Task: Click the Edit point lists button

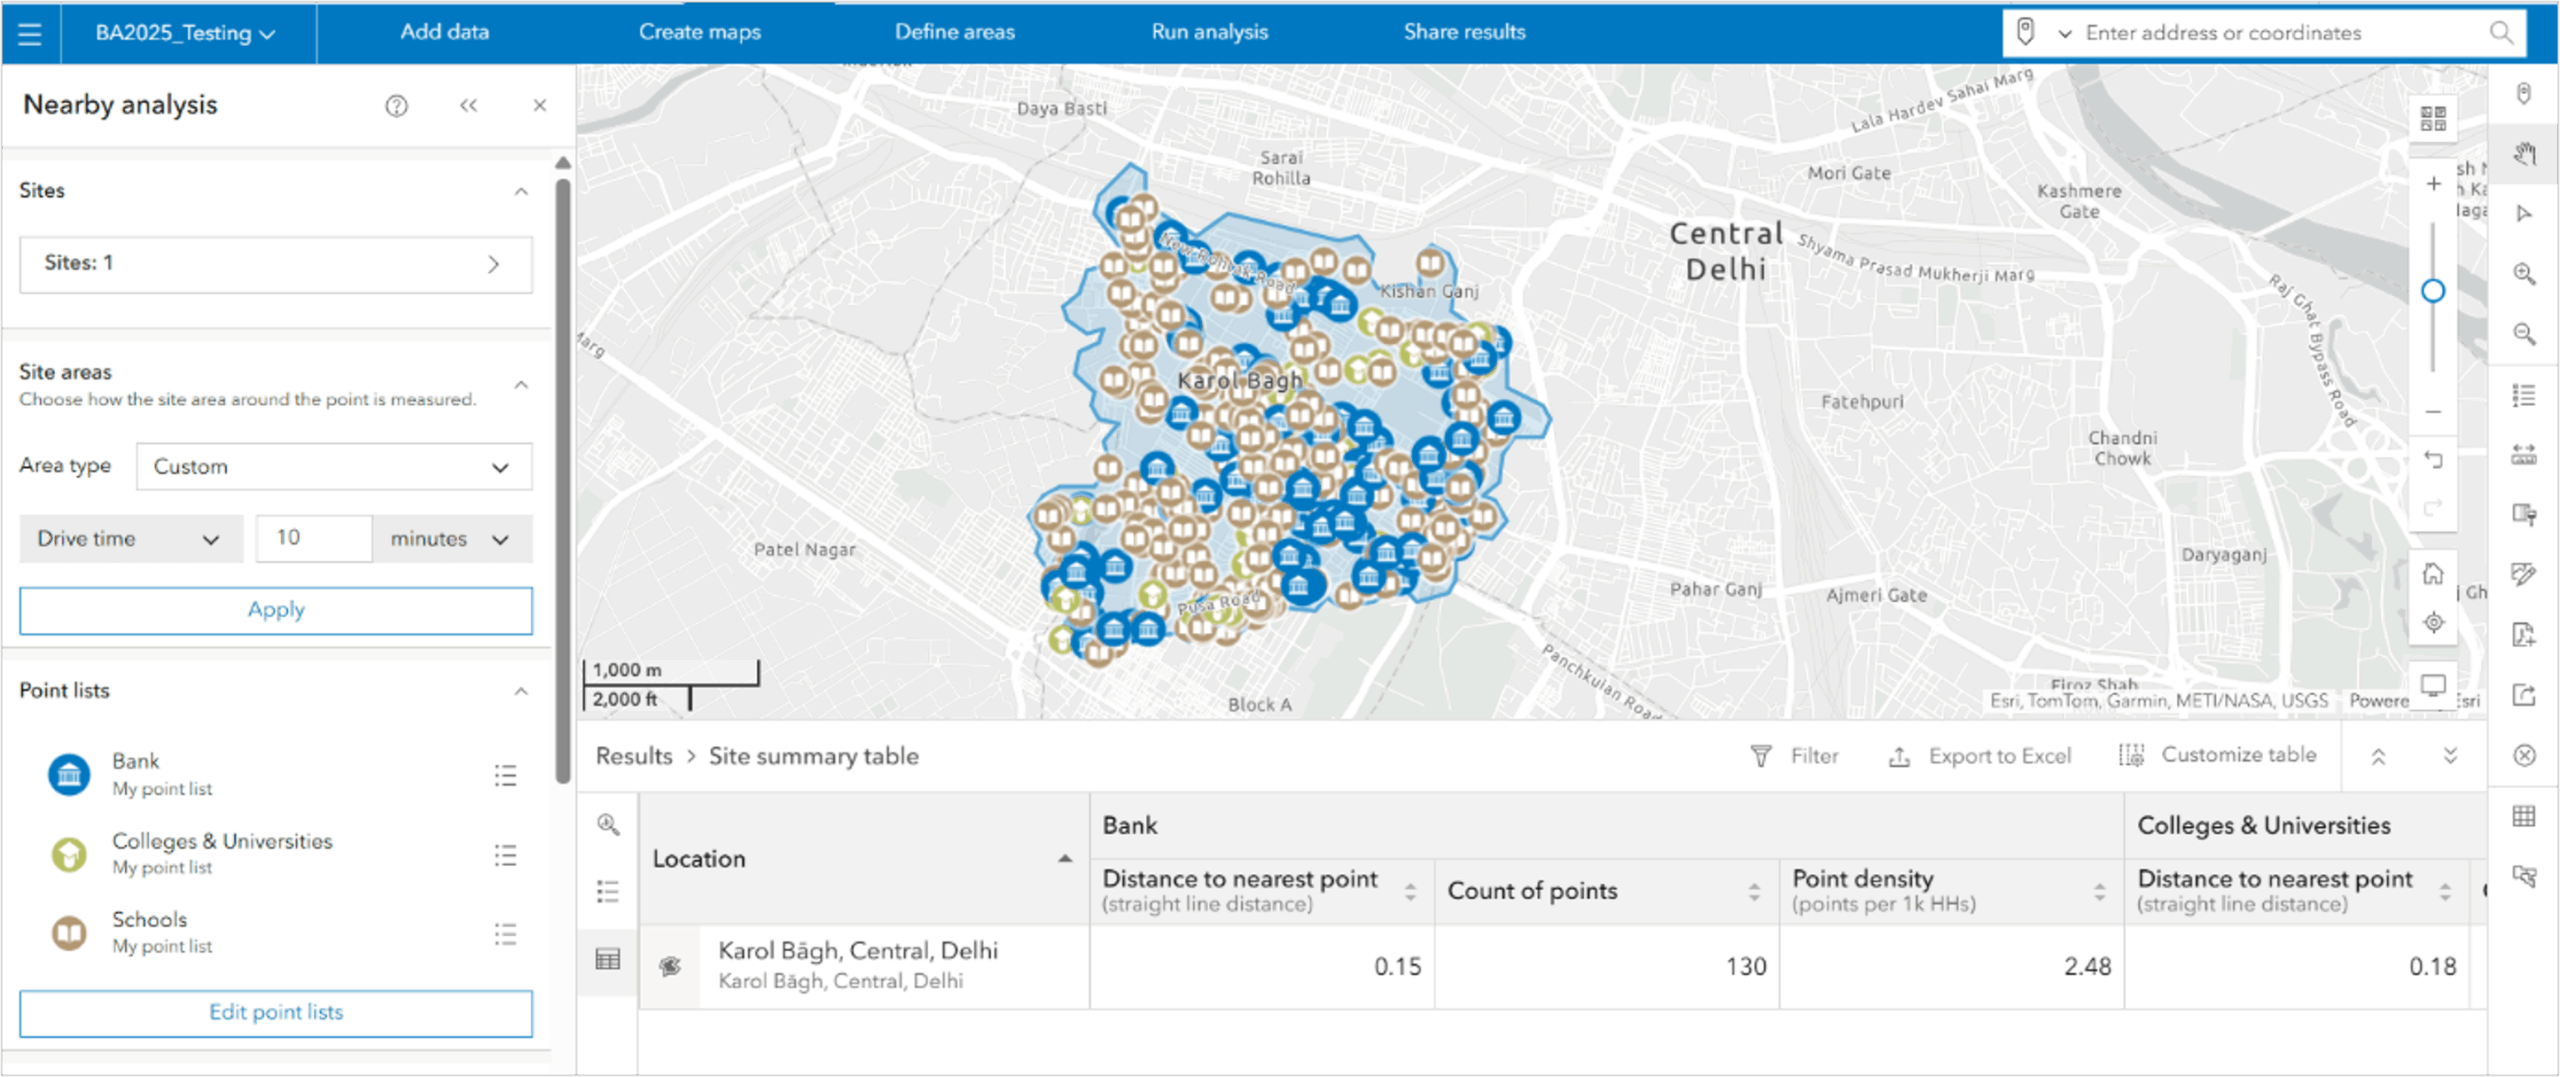Action: (x=276, y=1012)
